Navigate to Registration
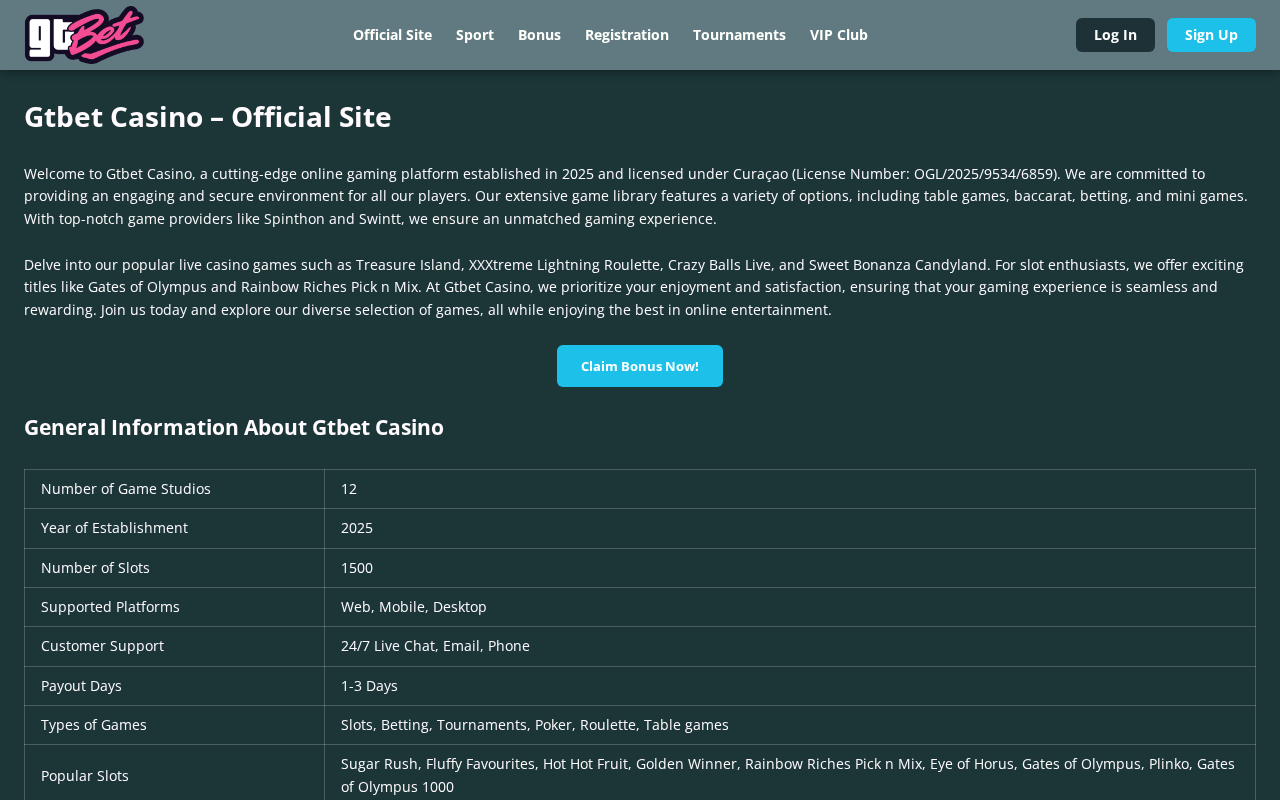The image size is (1280, 800). click(x=627, y=35)
